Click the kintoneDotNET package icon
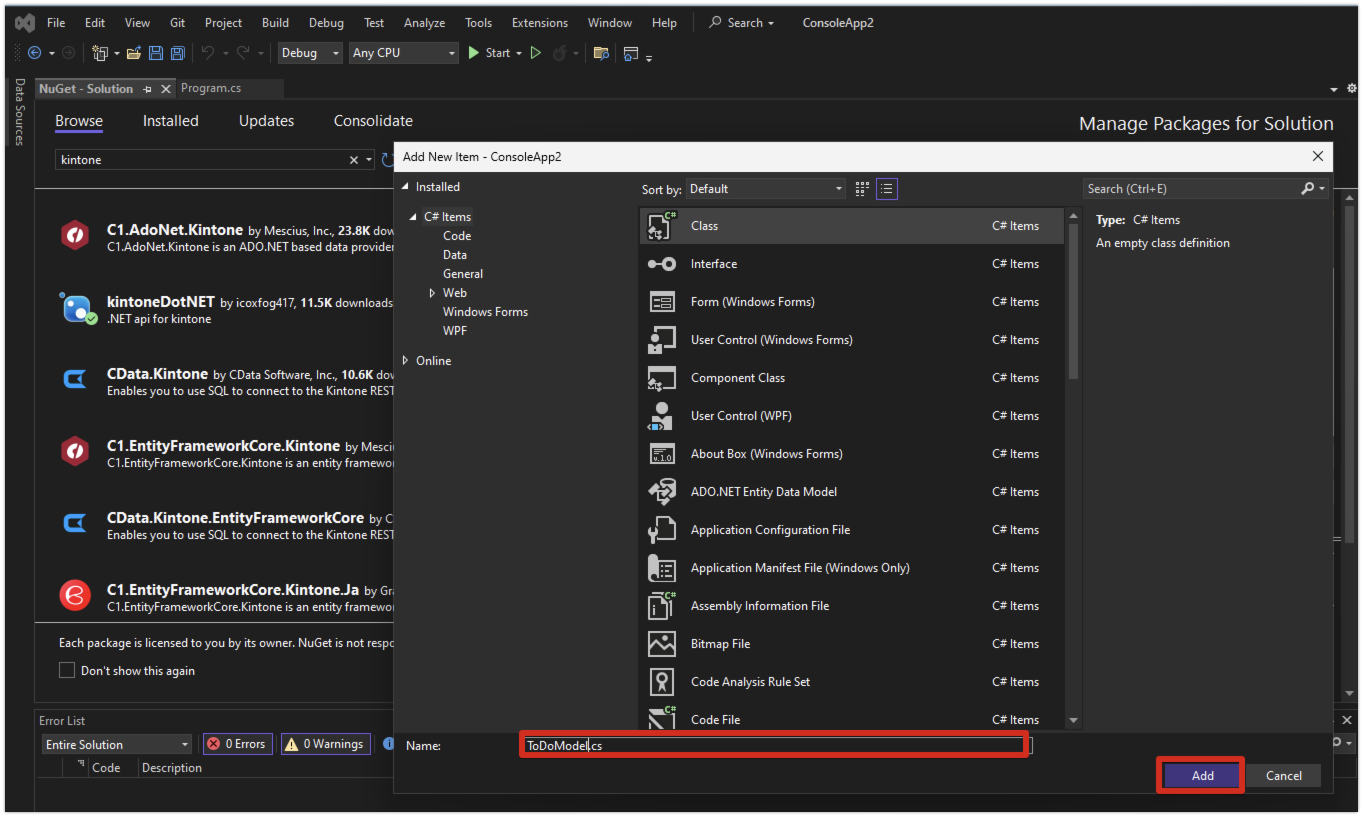This screenshot has width=1363, height=817. pyautogui.click(x=76, y=308)
